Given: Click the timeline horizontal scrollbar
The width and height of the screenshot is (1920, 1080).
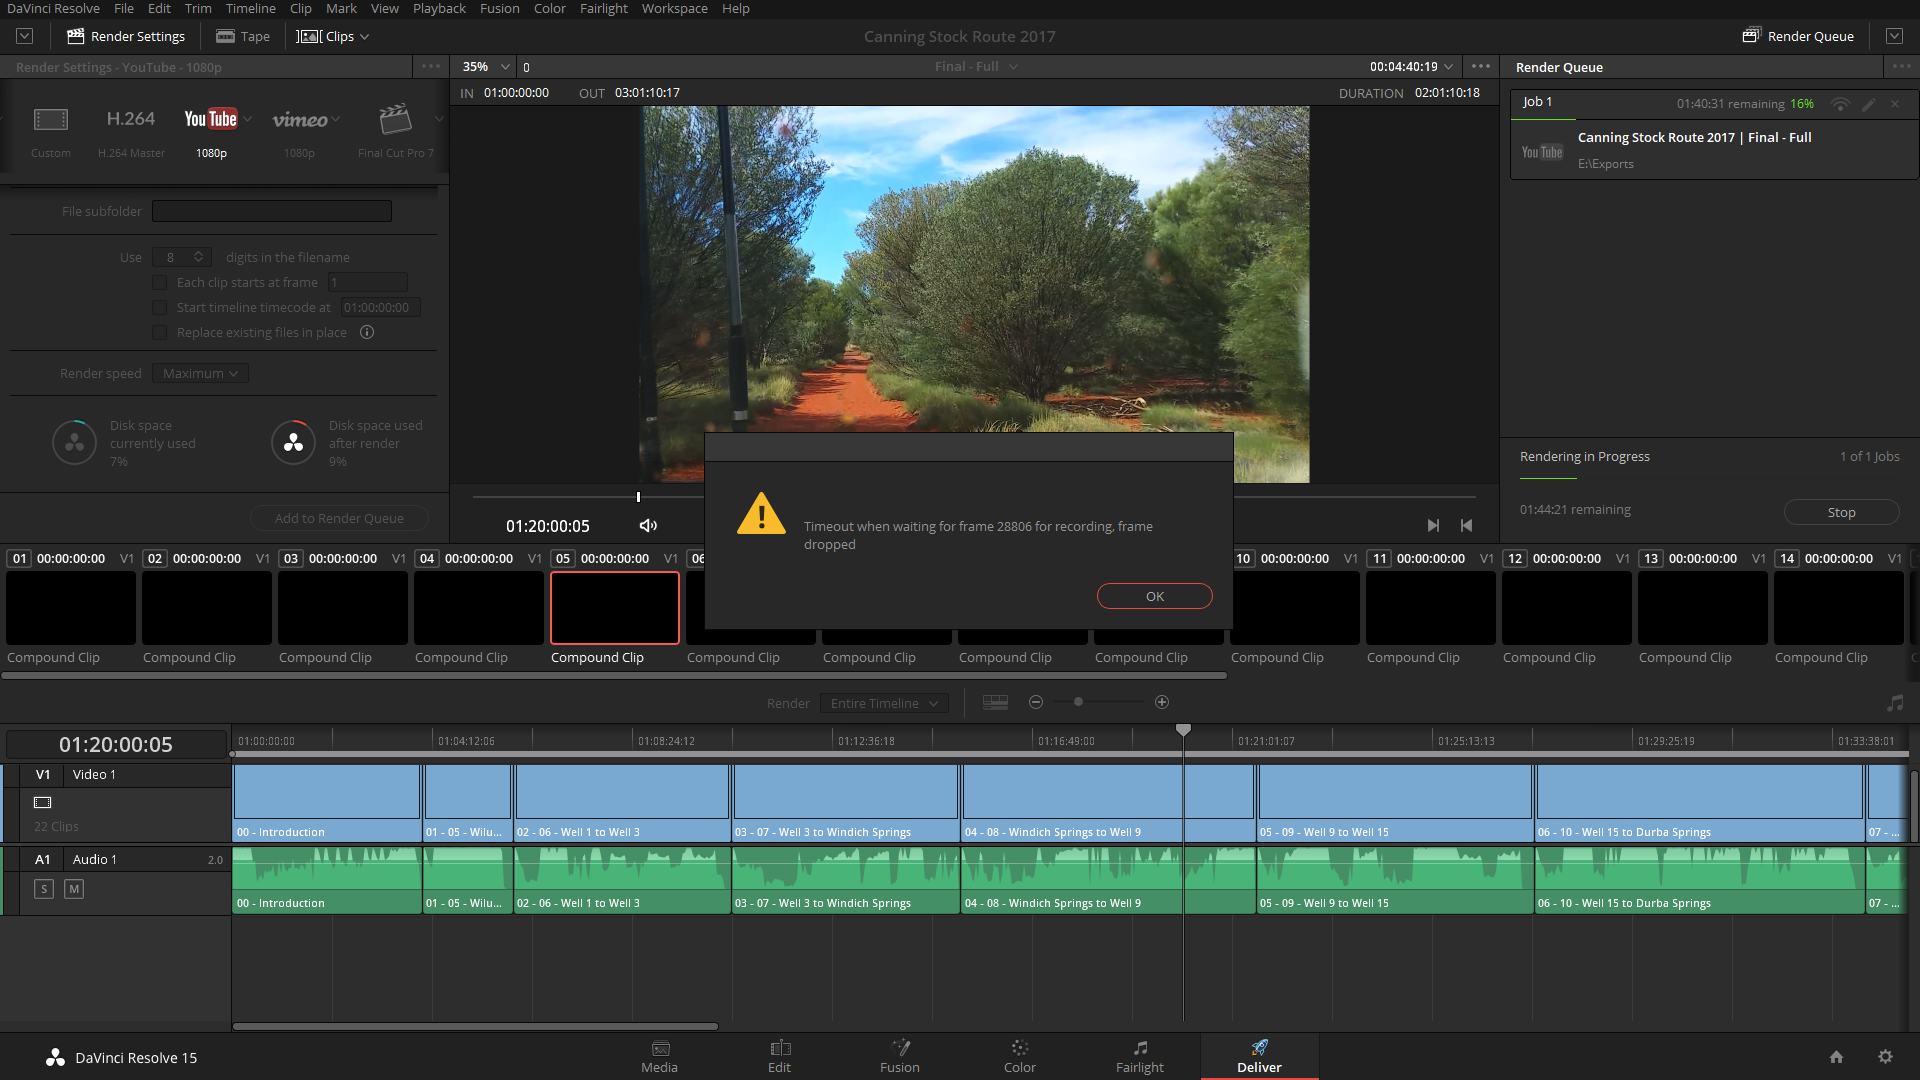Looking at the screenshot, I should coord(475,1026).
